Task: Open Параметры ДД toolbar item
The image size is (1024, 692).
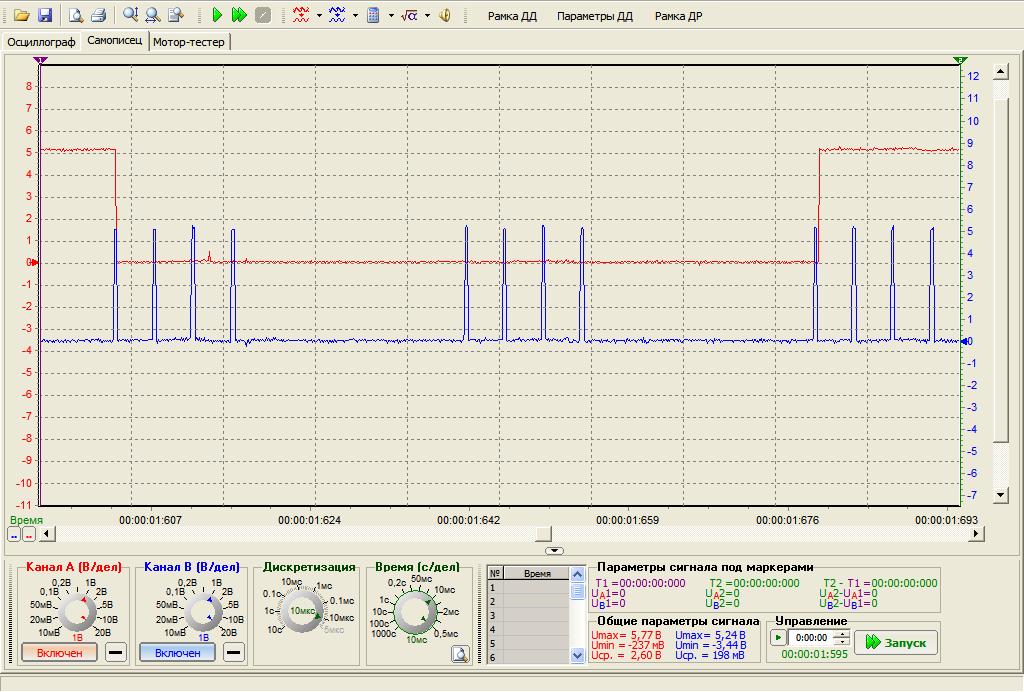Action: click(x=595, y=16)
